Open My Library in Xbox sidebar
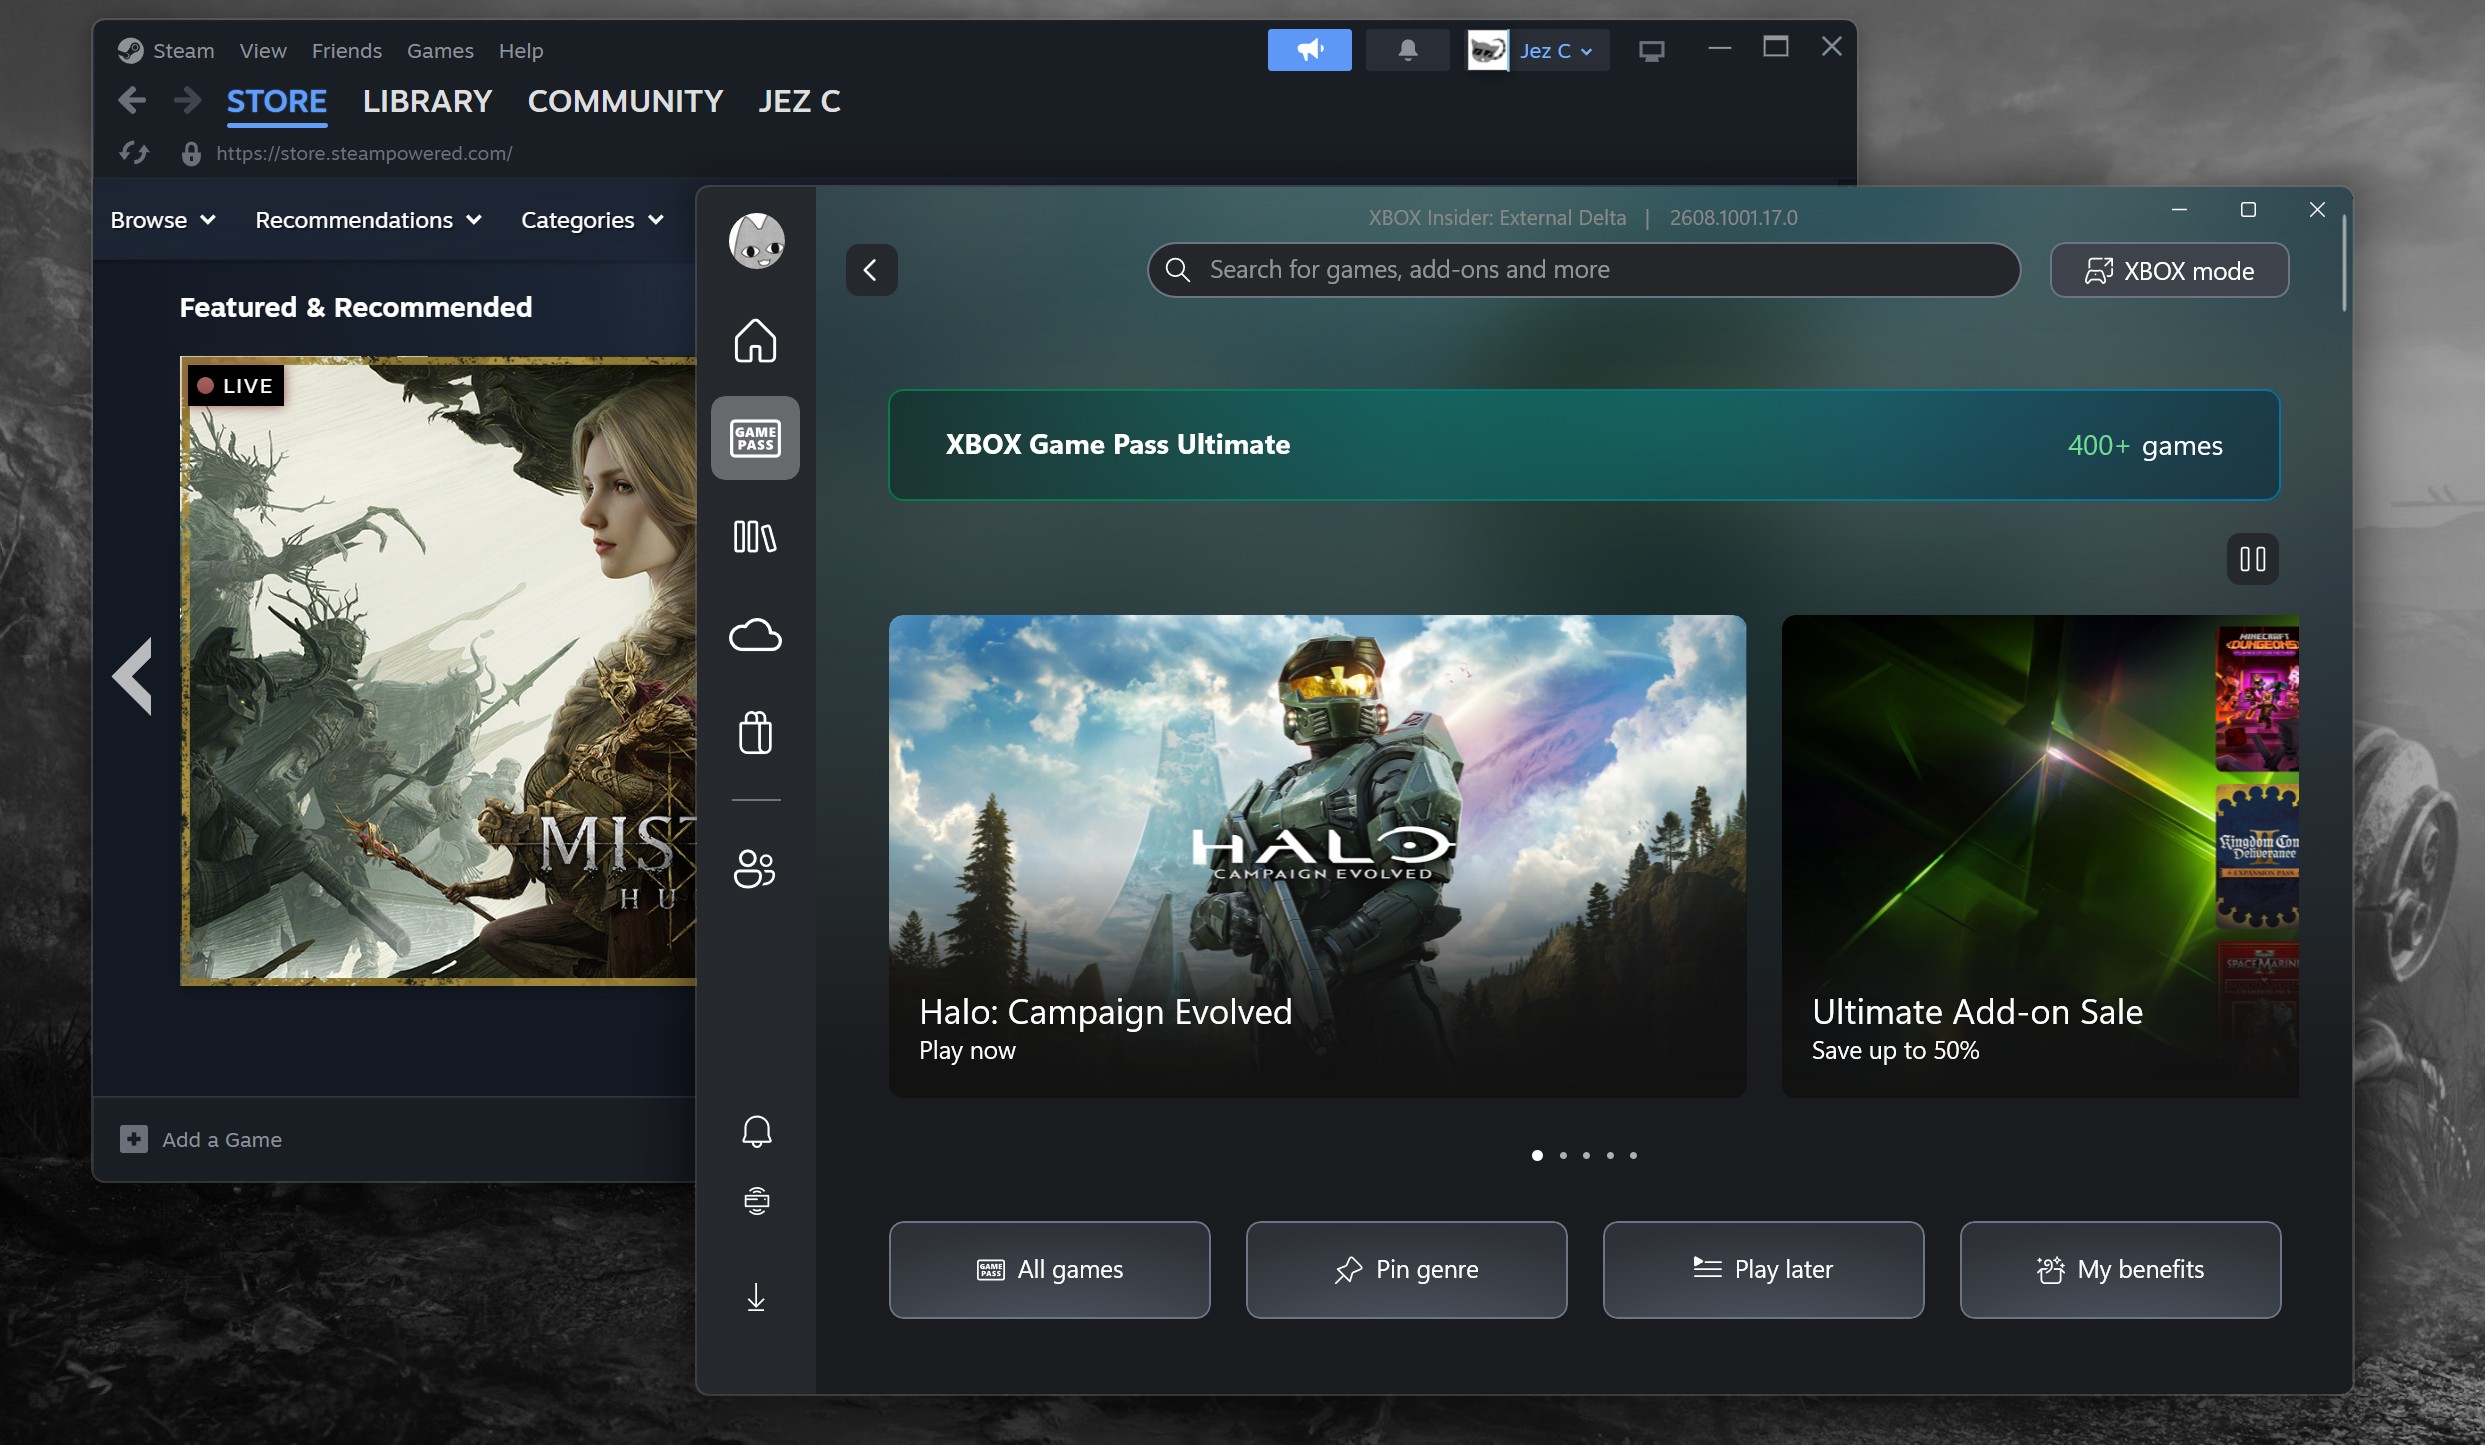2485x1445 pixels. click(x=755, y=536)
